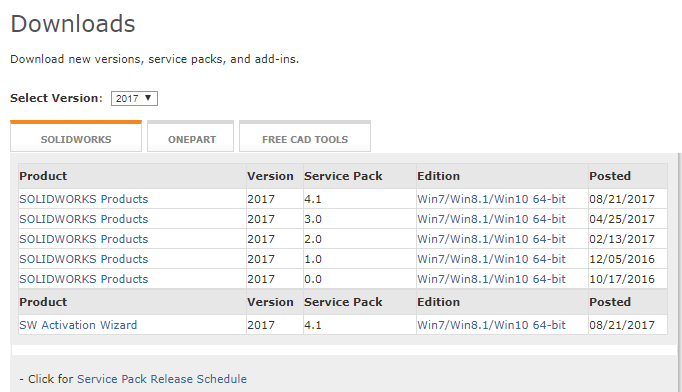Open SOLIDWORKS Products link for service pack 1.0
682x392 pixels.
[84, 259]
